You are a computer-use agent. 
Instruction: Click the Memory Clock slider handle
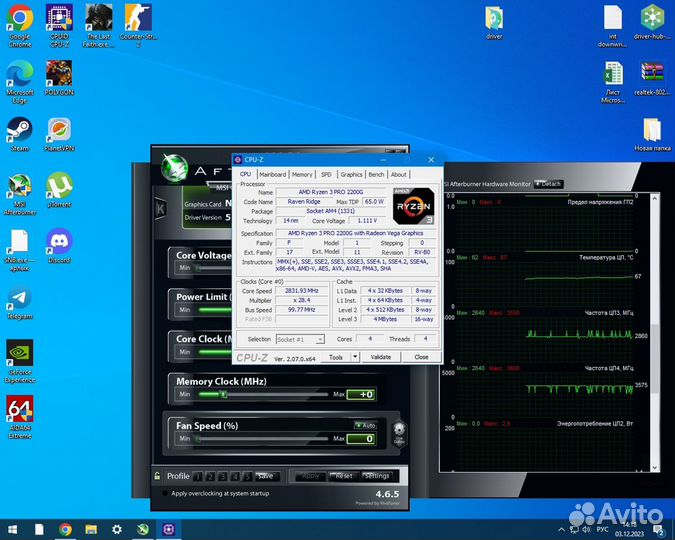click(223, 394)
